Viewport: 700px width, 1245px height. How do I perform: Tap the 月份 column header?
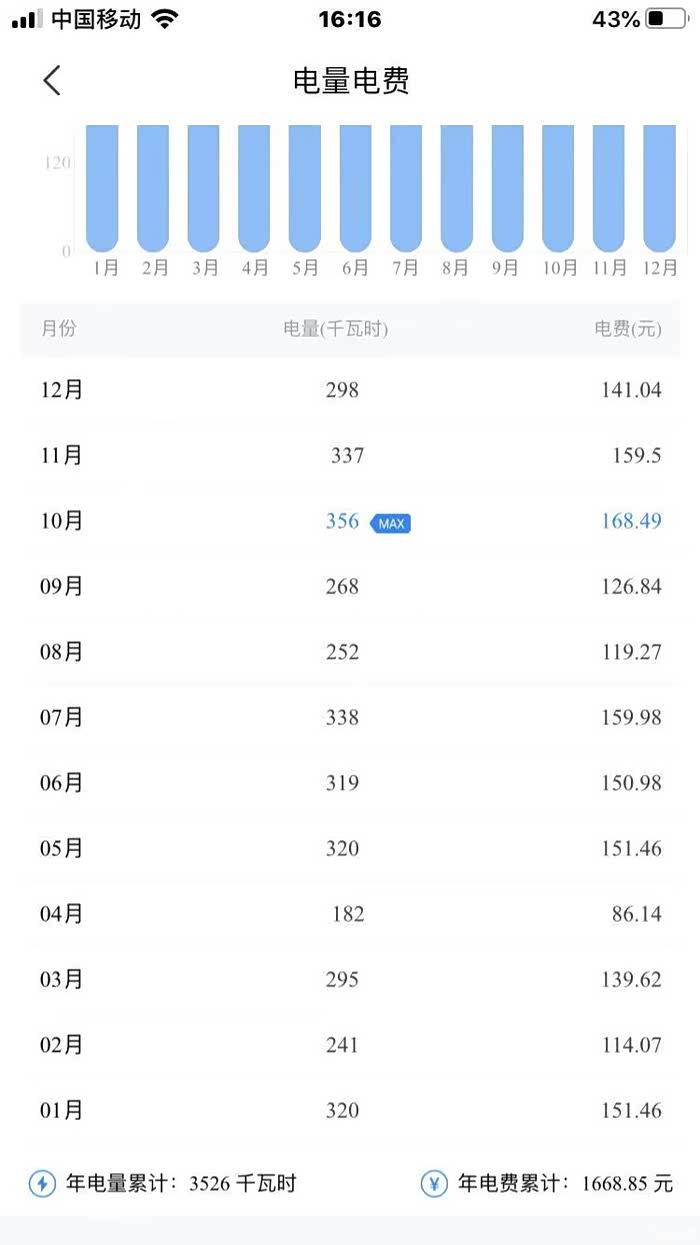click(58, 329)
